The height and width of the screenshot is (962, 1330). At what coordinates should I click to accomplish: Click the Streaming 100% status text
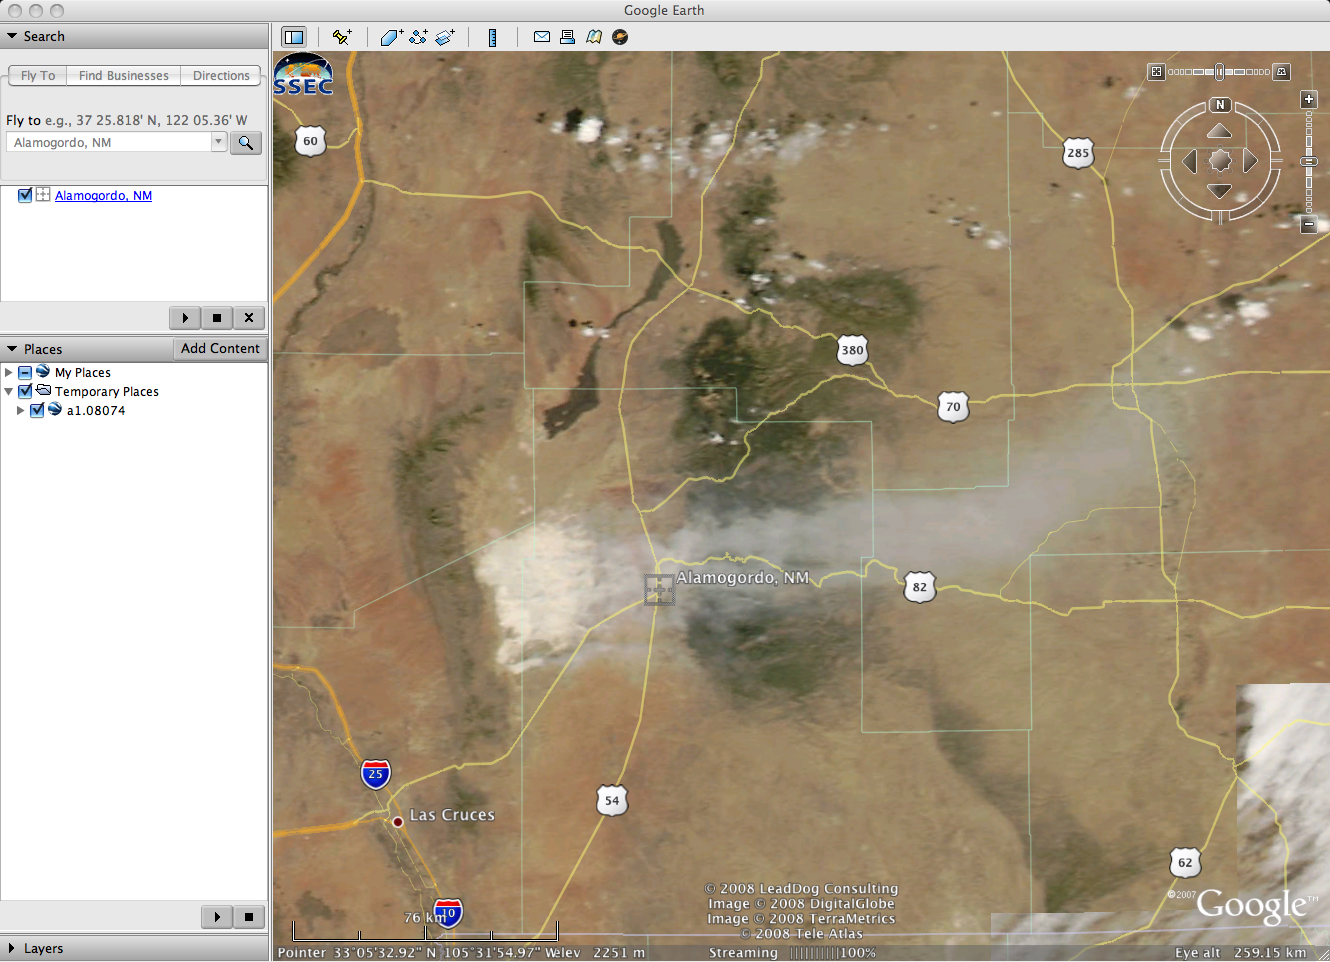click(x=792, y=953)
